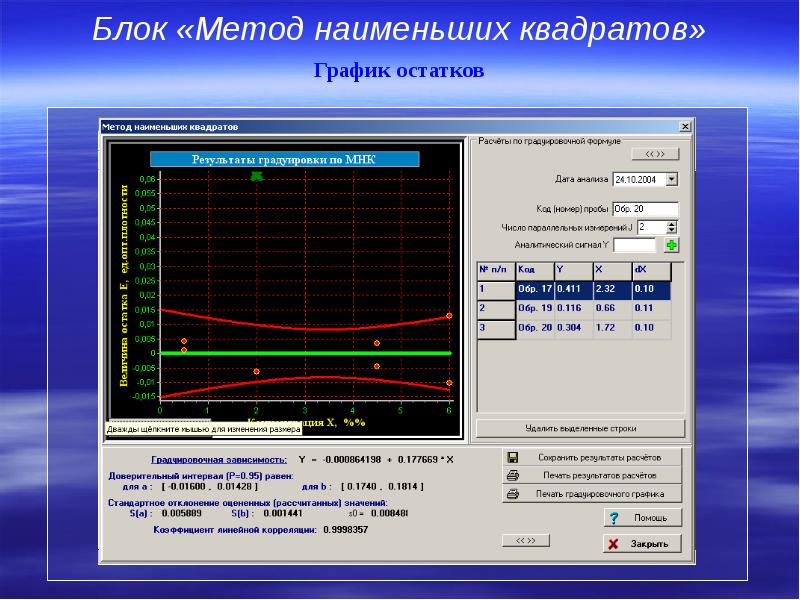The height and width of the screenshot is (600, 800).
Task: Click the green marker atop the residuals graph
Action: tap(258, 176)
